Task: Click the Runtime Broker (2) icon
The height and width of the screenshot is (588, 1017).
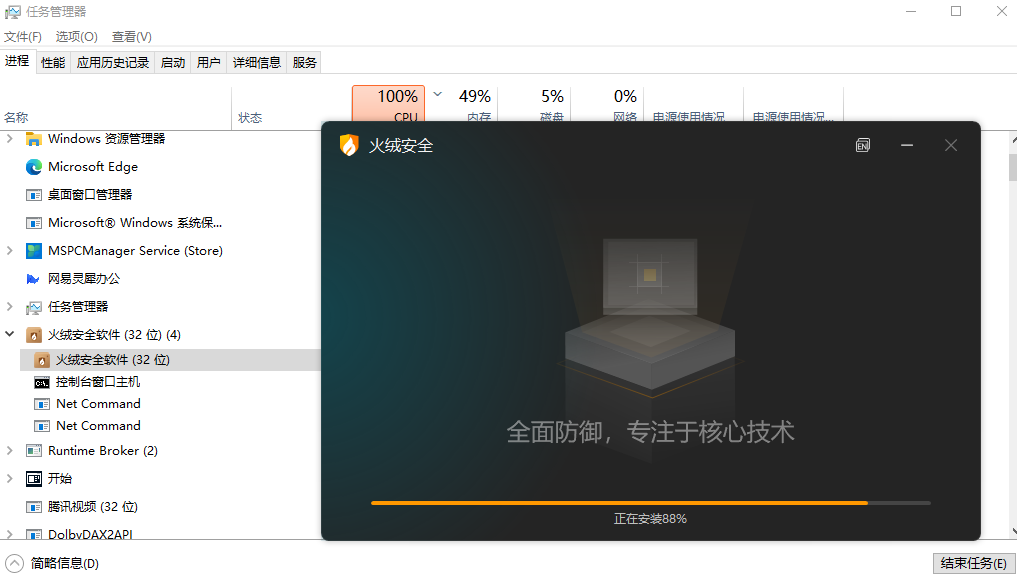Action: [x=34, y=451]
